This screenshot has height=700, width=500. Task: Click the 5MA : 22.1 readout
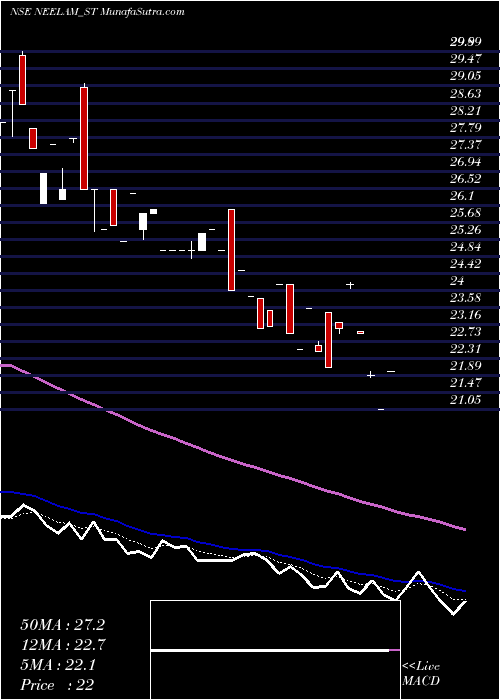58,665
